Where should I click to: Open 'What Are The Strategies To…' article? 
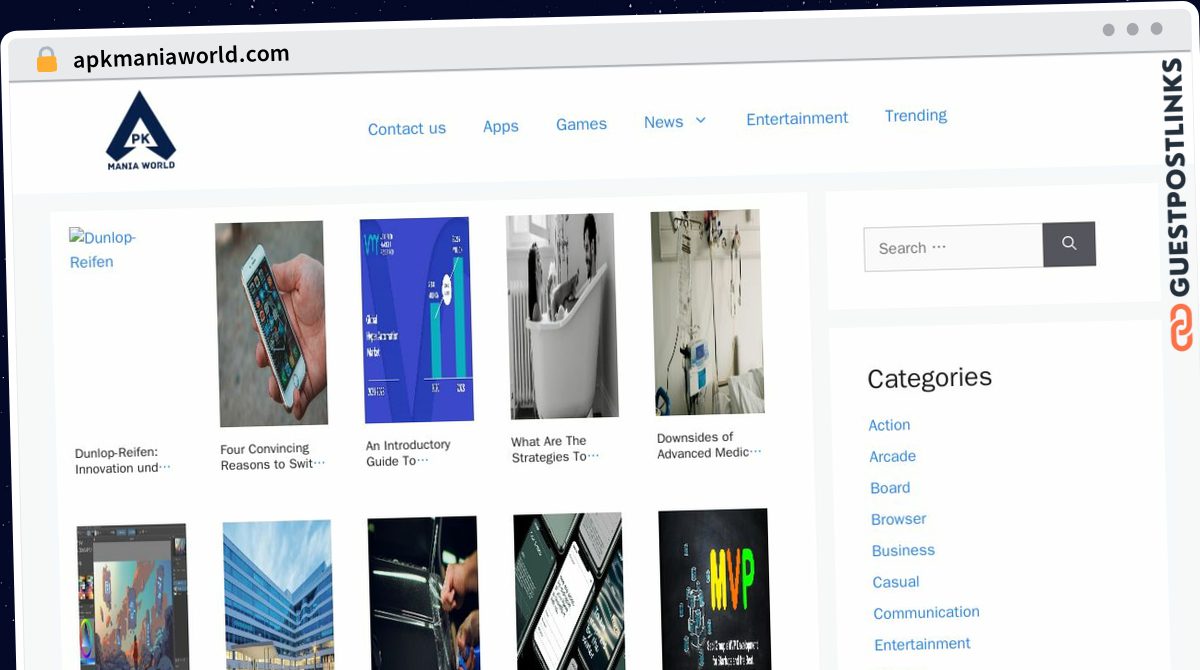click(x=555, y=449)
